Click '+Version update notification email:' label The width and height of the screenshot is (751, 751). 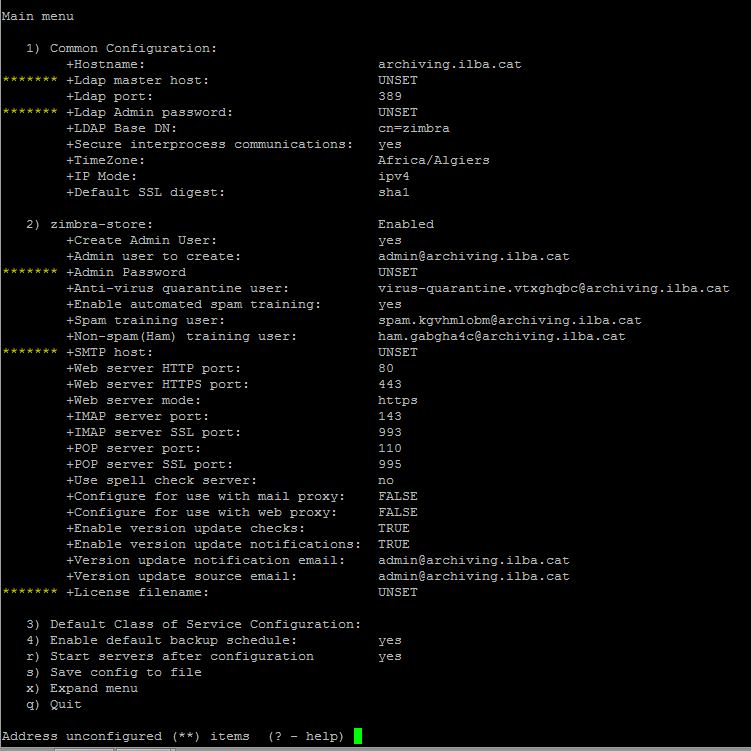tap(205, 560)
